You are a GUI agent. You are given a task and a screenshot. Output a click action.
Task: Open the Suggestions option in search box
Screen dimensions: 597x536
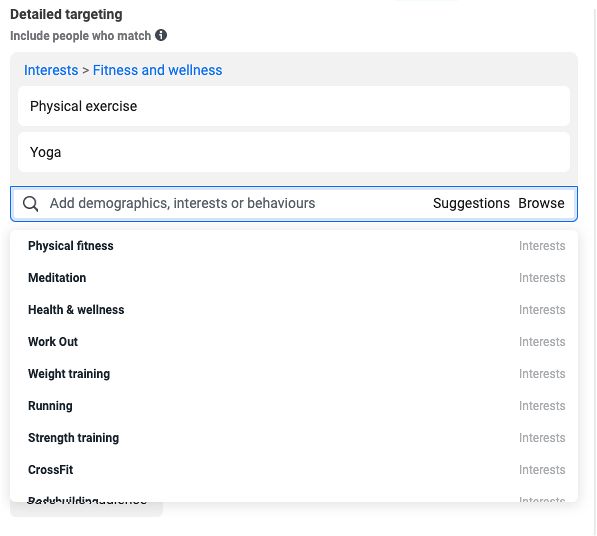(471, 203)
